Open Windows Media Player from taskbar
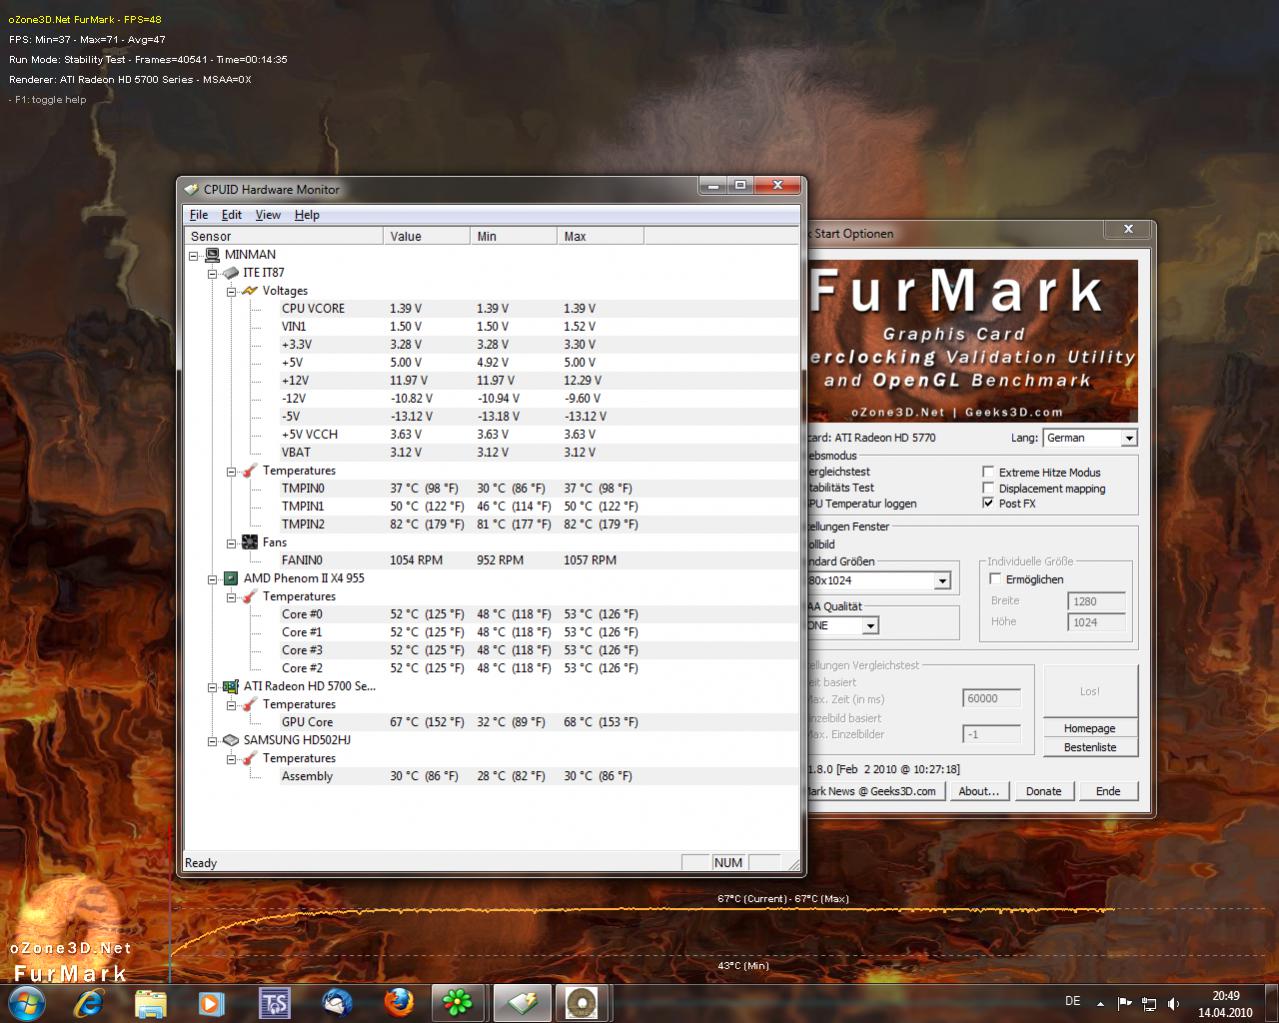Image resolution: width=1279 pixels, height=1023 pixels. 211,1003
